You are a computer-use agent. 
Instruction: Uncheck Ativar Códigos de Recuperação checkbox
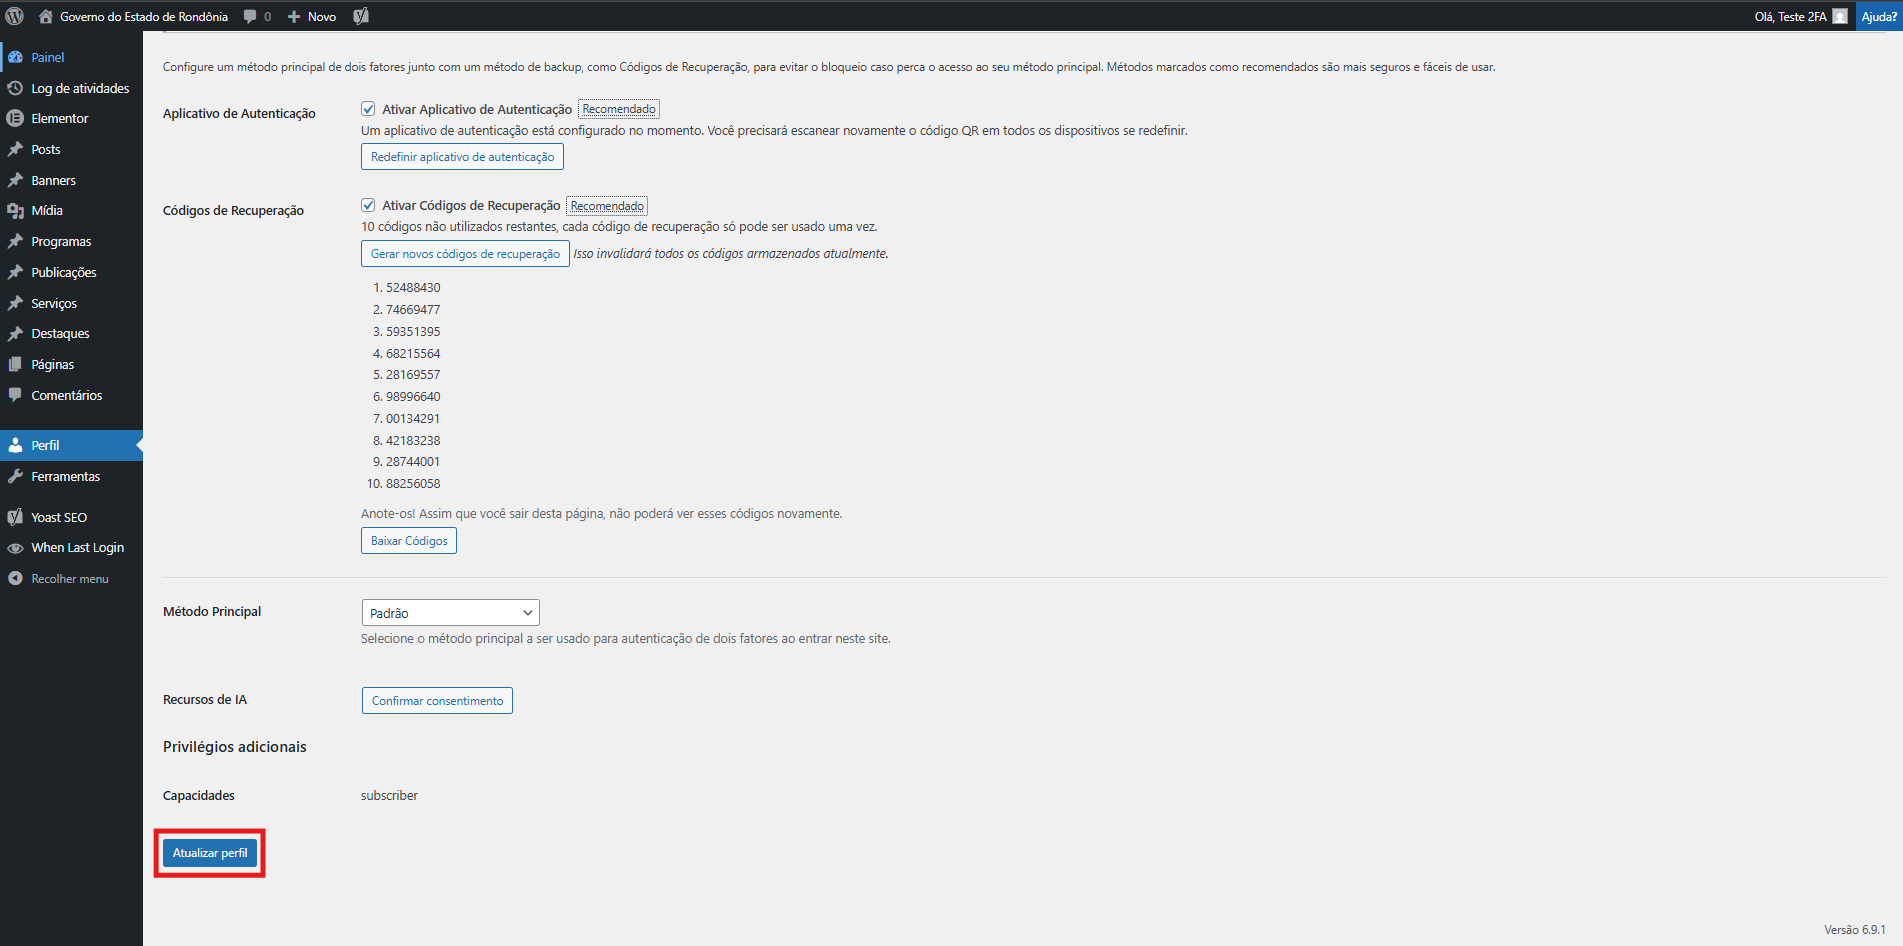368,205
